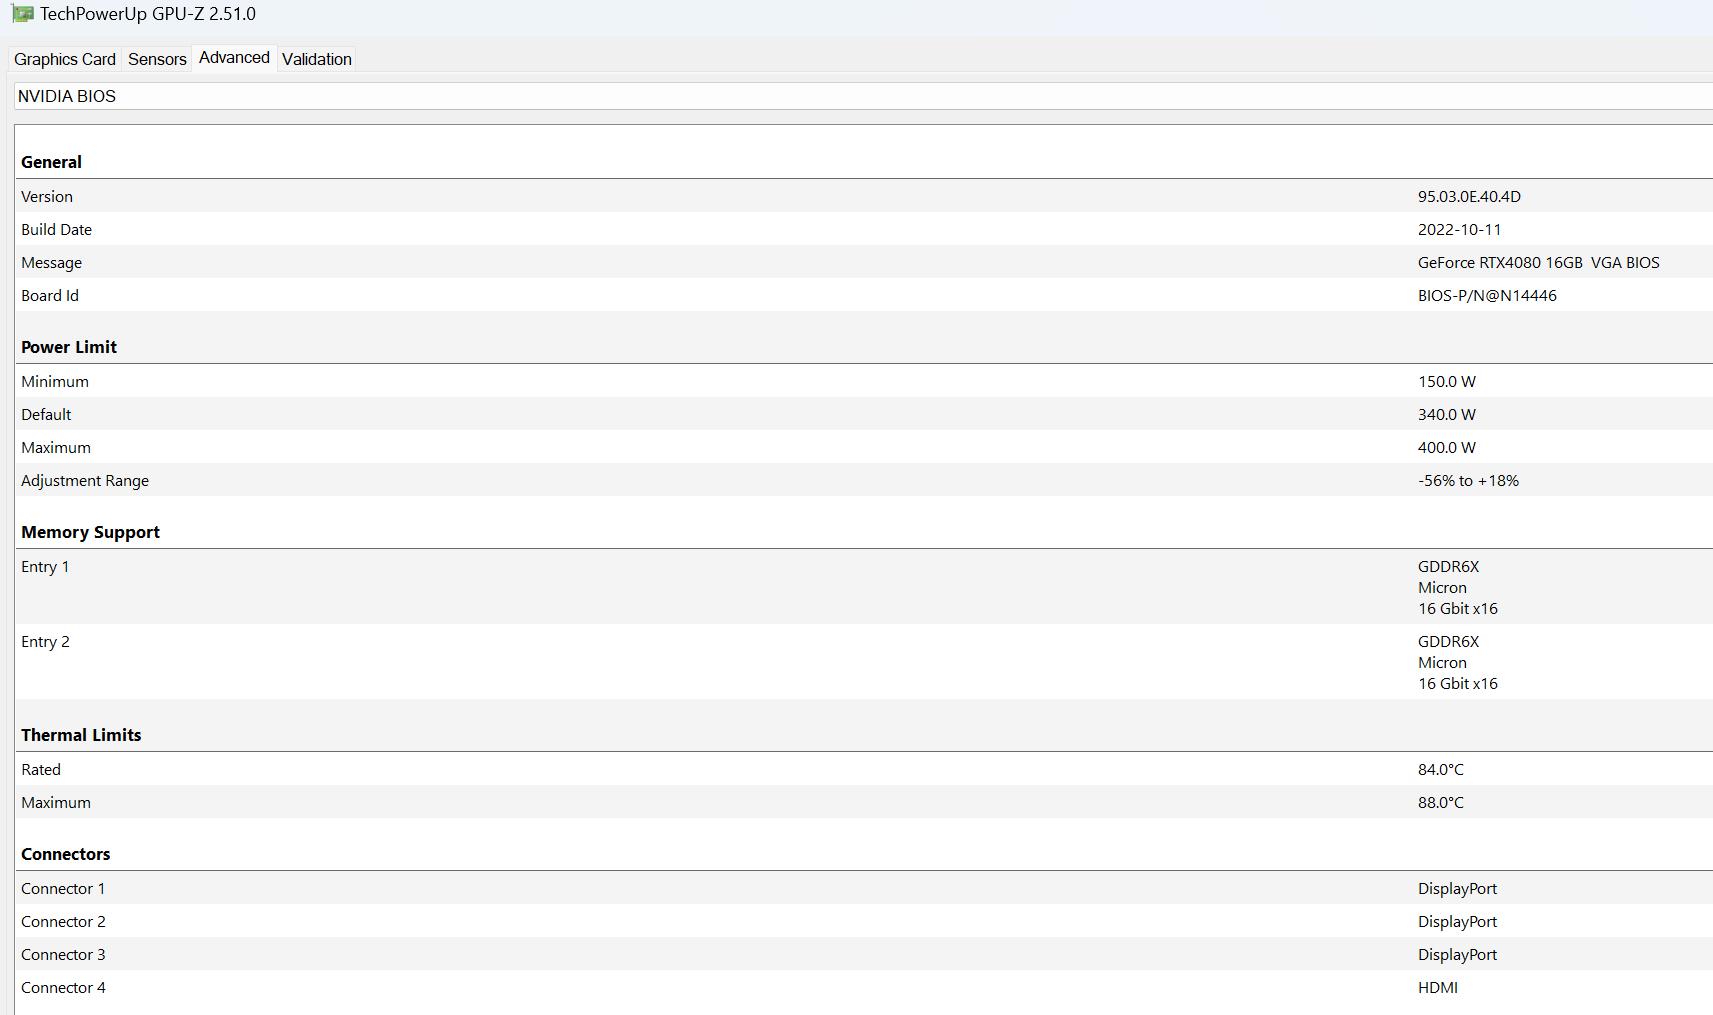The width and height of the screenshot is (1713, 1015).
Task: Click the Adjustment Range row label
Action: click(x=85, y=481)
